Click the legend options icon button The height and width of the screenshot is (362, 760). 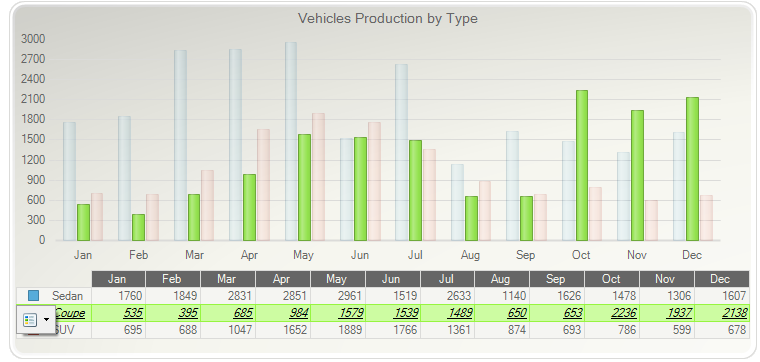30,319
